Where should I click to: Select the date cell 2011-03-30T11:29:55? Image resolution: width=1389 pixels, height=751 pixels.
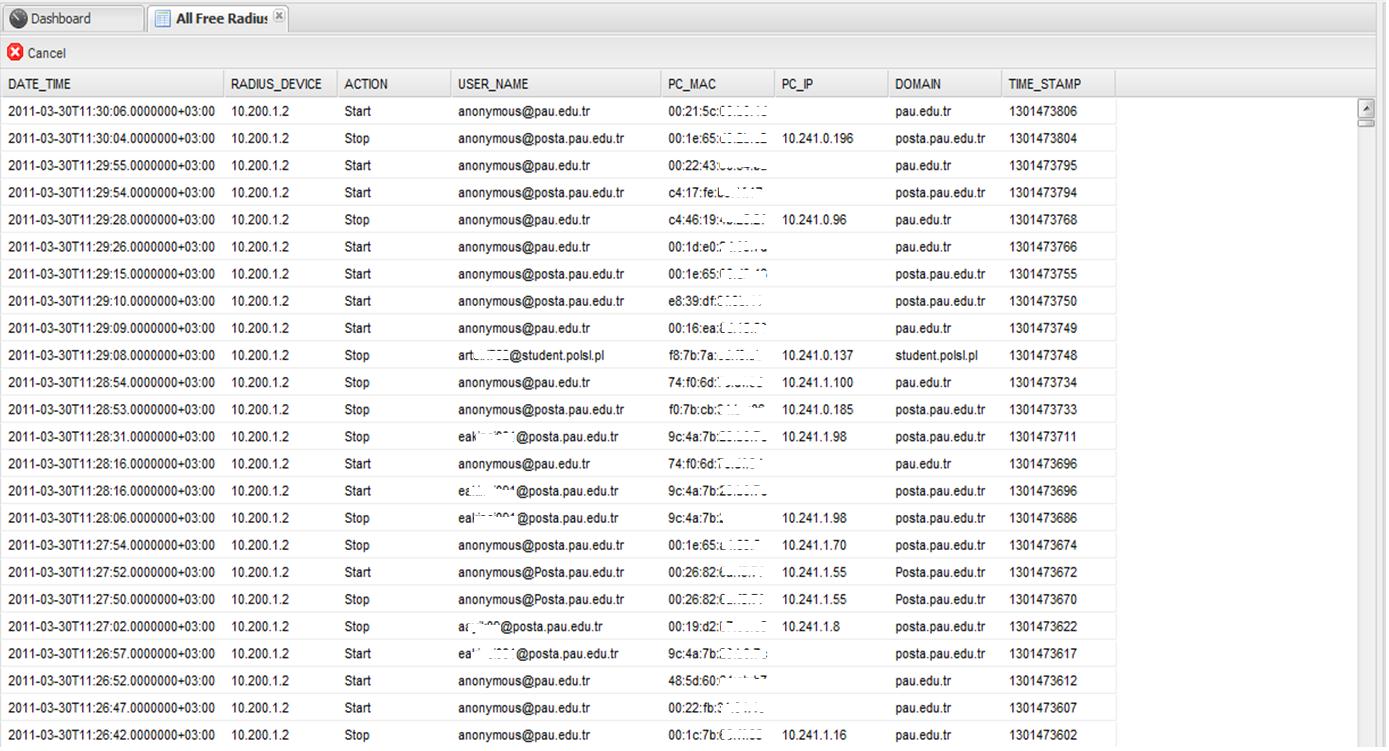point(111,165)
